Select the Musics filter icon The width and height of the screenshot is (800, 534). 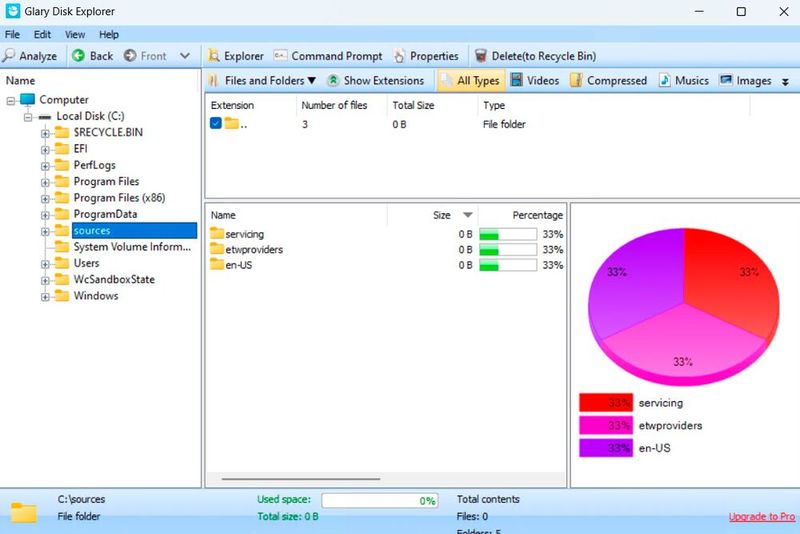pos(664,80)
